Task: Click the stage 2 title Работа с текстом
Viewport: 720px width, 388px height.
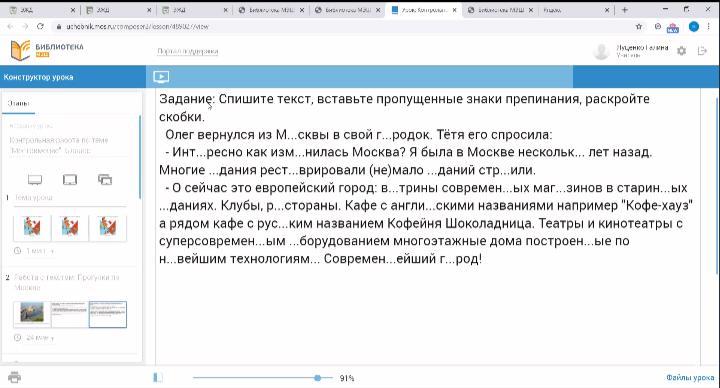Action: point(67,282)
